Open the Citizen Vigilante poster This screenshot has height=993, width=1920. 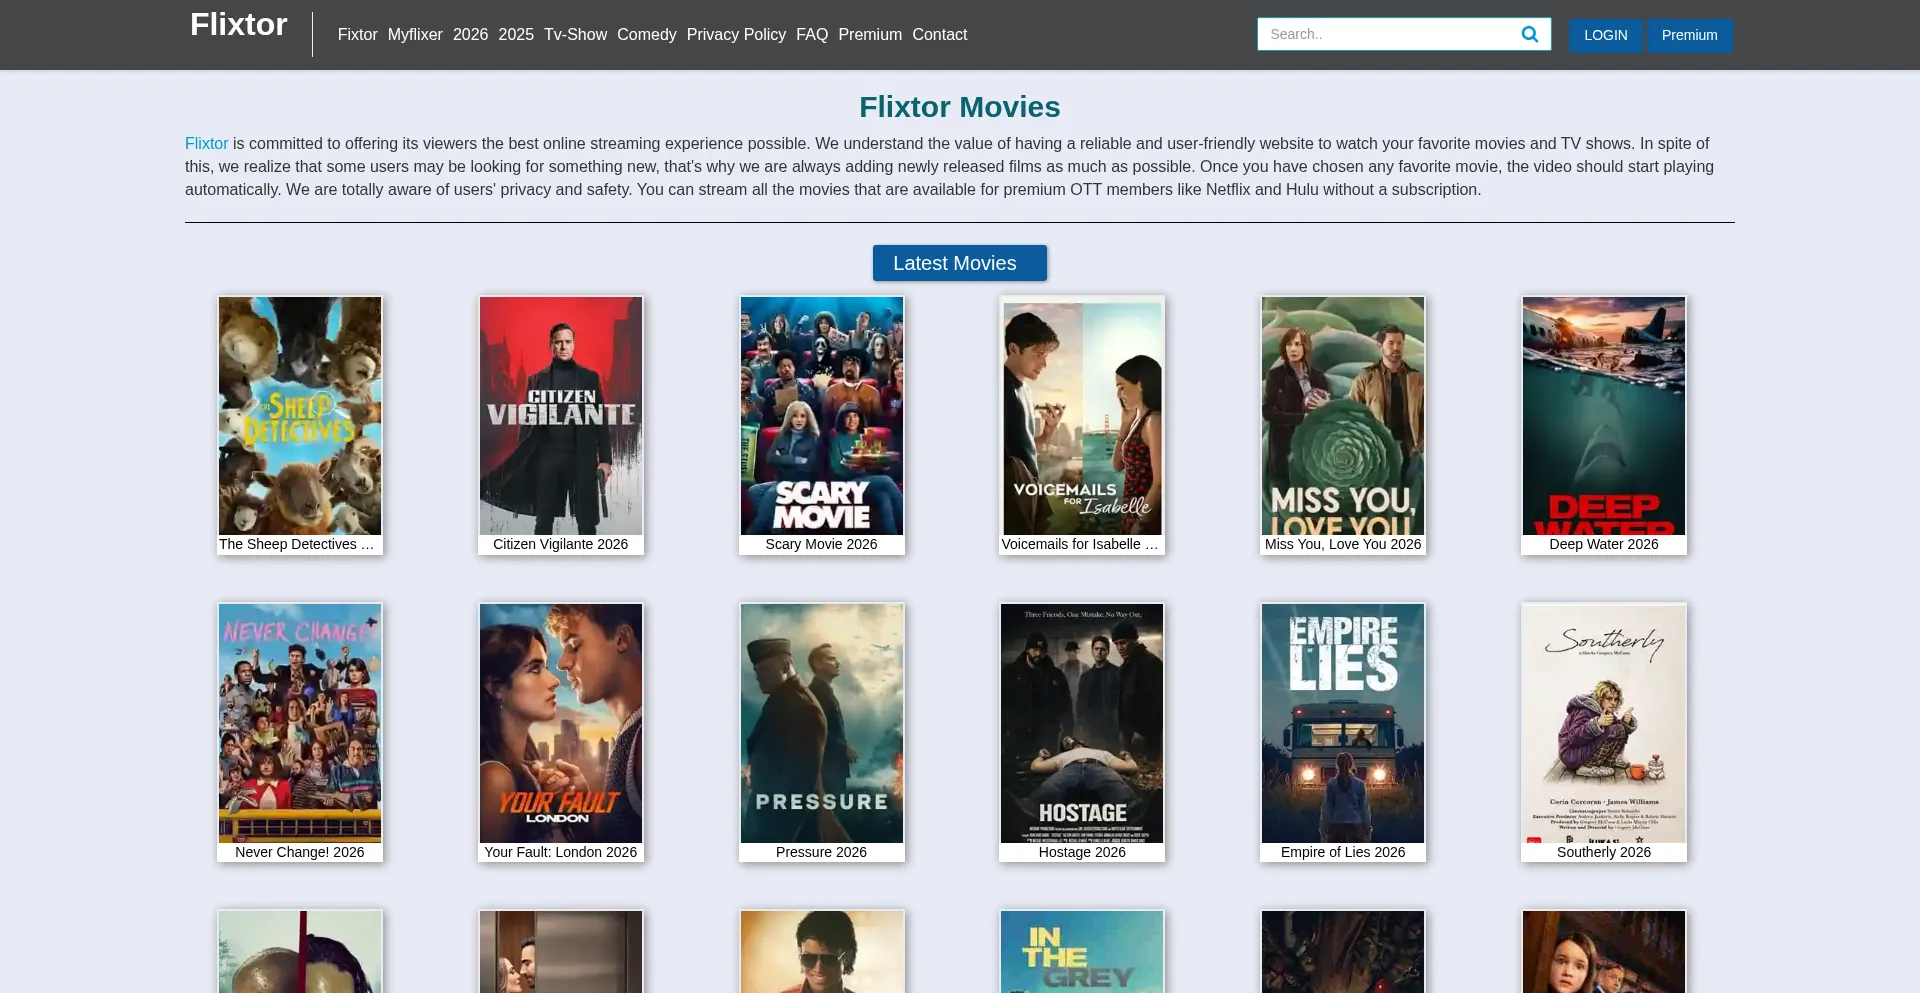[561, 416]
